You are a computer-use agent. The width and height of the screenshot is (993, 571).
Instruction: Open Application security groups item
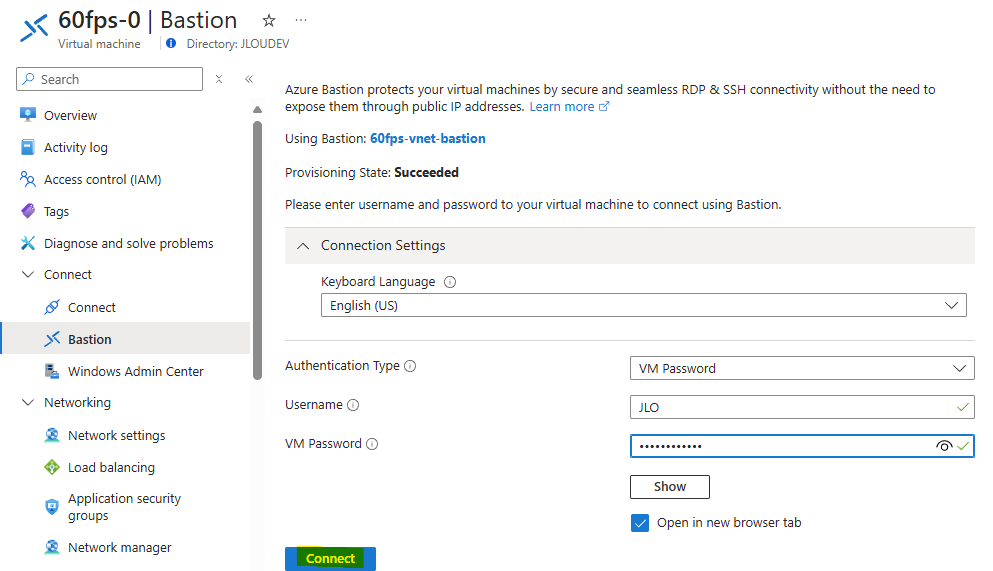(124, 507)
